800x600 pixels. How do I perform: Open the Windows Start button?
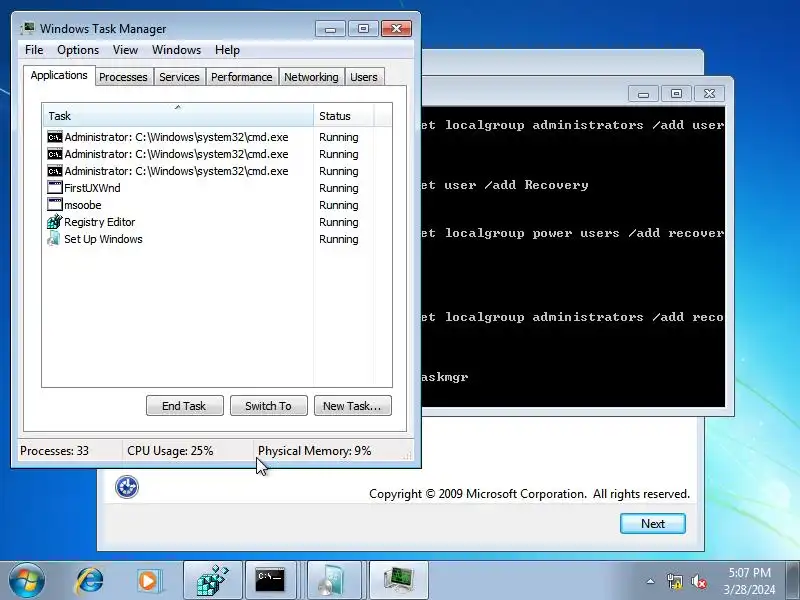(27, 581)
